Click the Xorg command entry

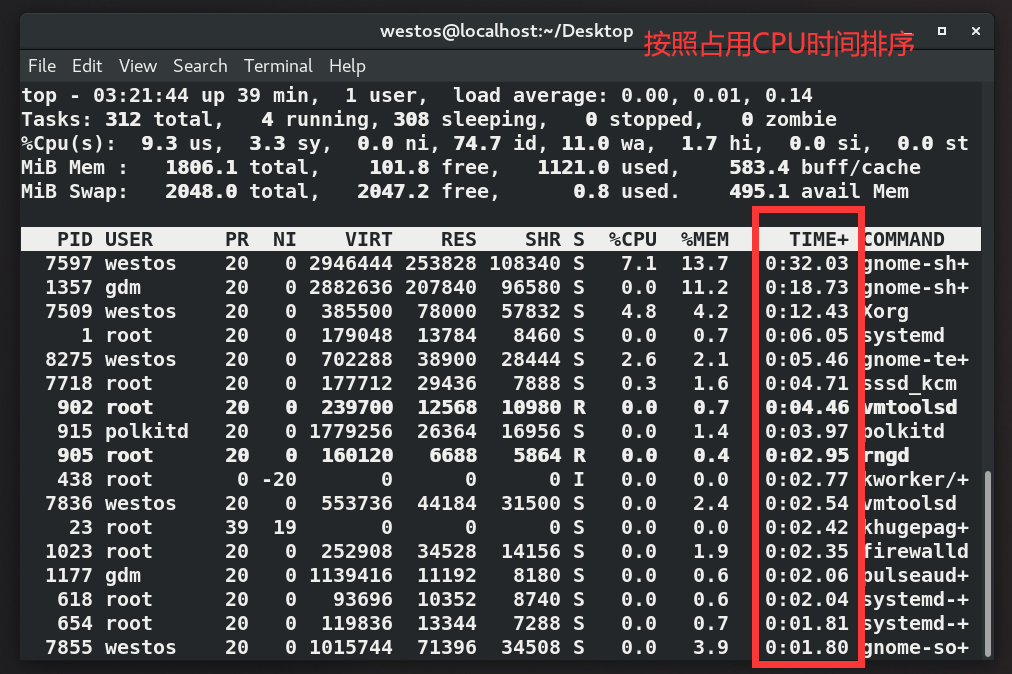(x=886, y=312)
